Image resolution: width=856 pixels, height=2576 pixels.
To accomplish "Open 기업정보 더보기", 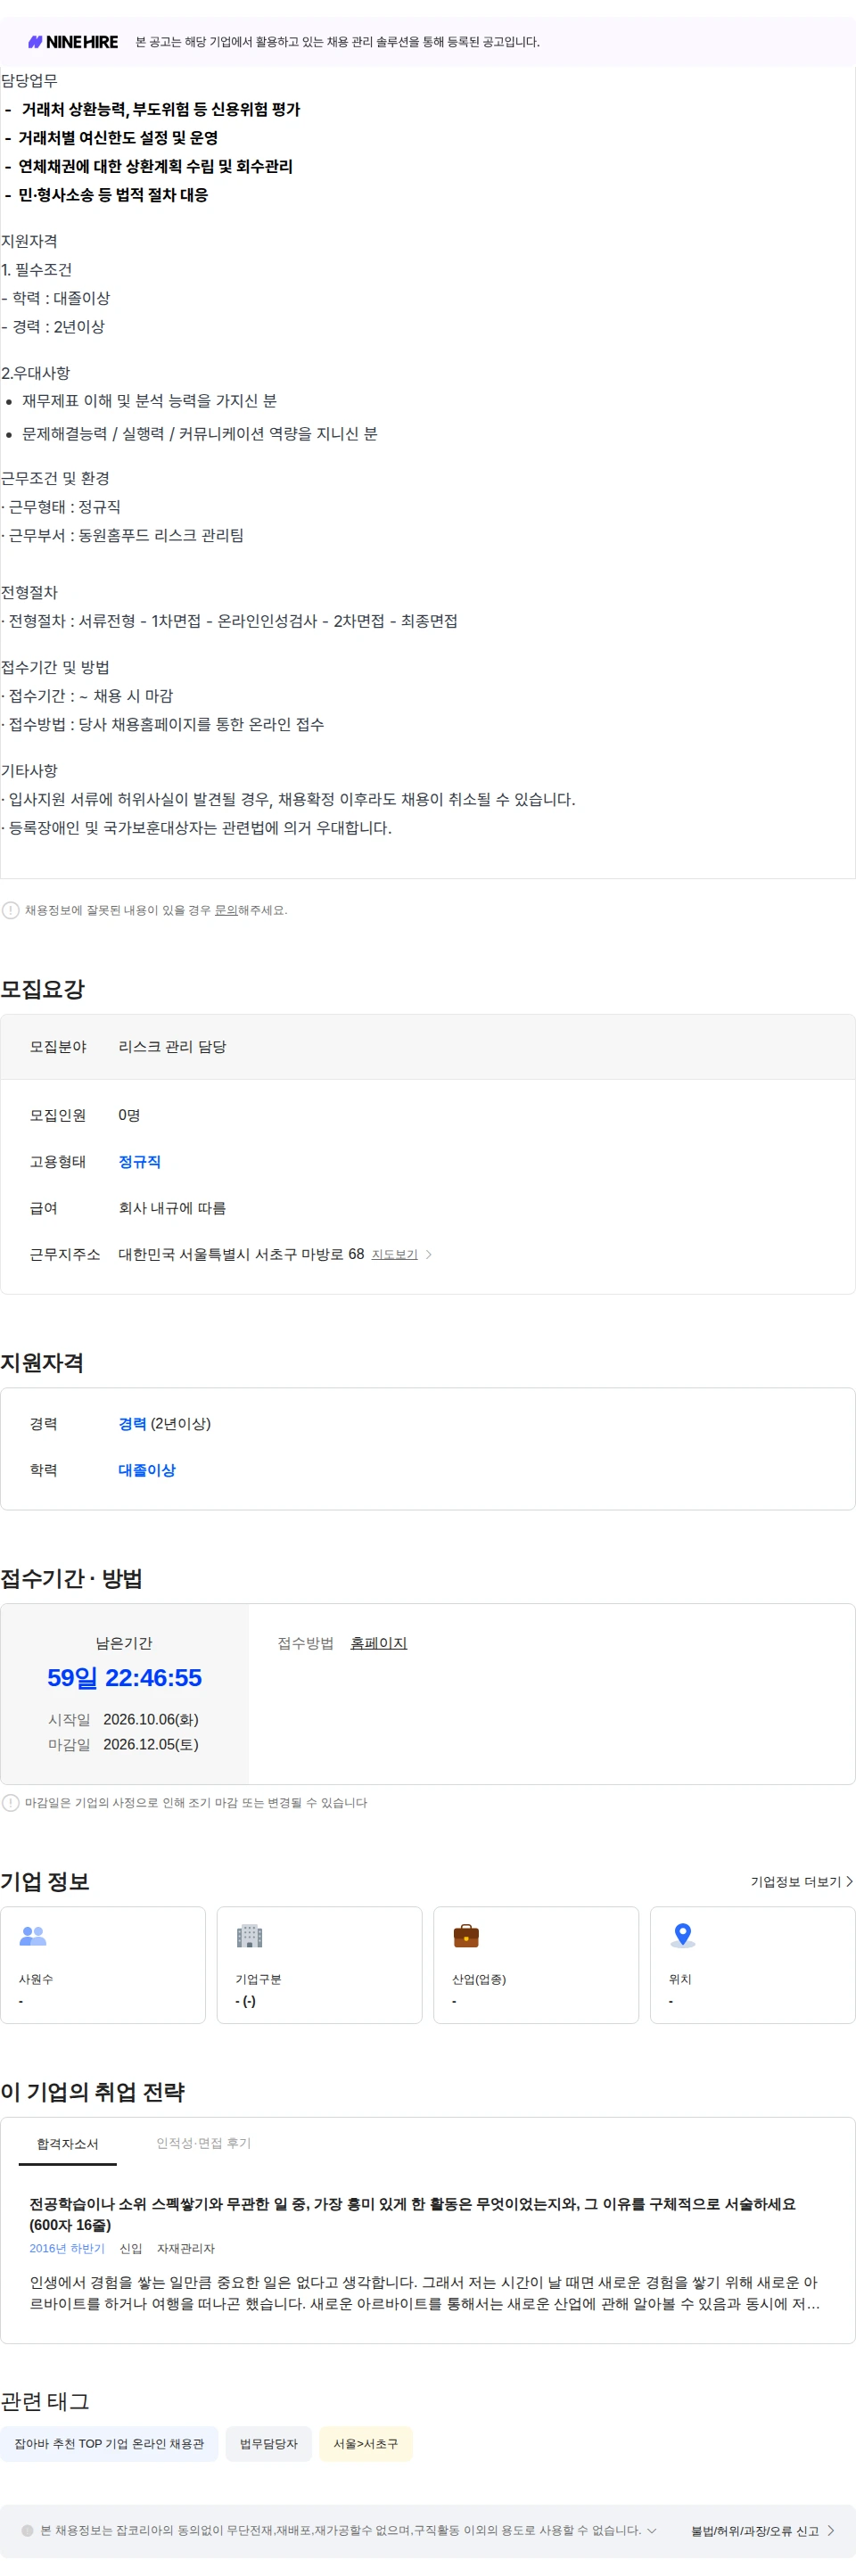I will click(x=801, y=1881).
